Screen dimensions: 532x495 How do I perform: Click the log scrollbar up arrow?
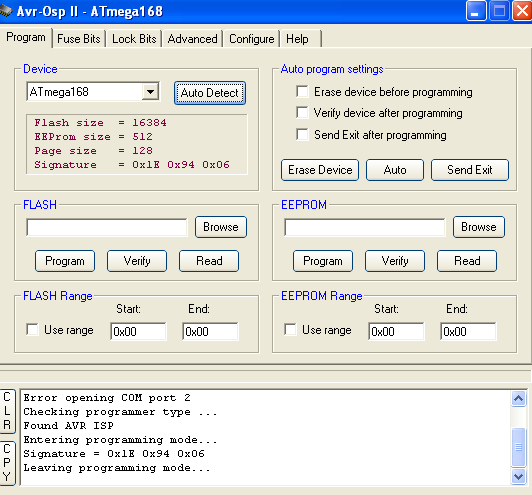pyautogui.click(x=518, y=398)
